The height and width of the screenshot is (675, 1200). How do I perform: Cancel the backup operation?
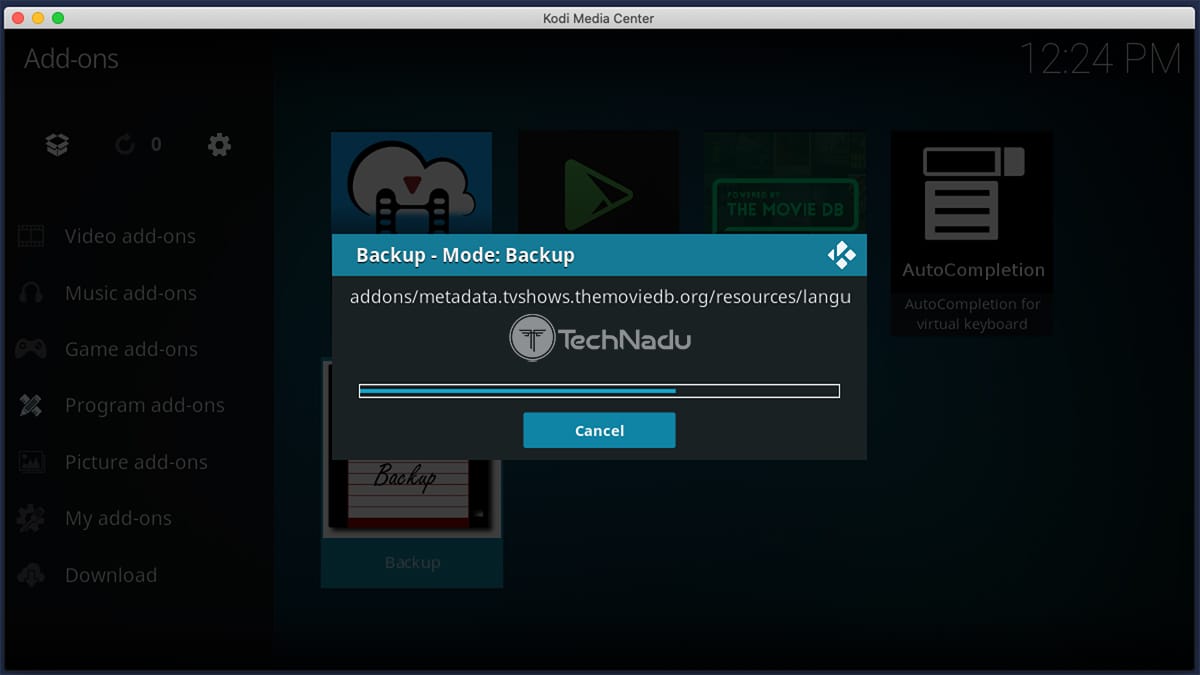(599, 430)
